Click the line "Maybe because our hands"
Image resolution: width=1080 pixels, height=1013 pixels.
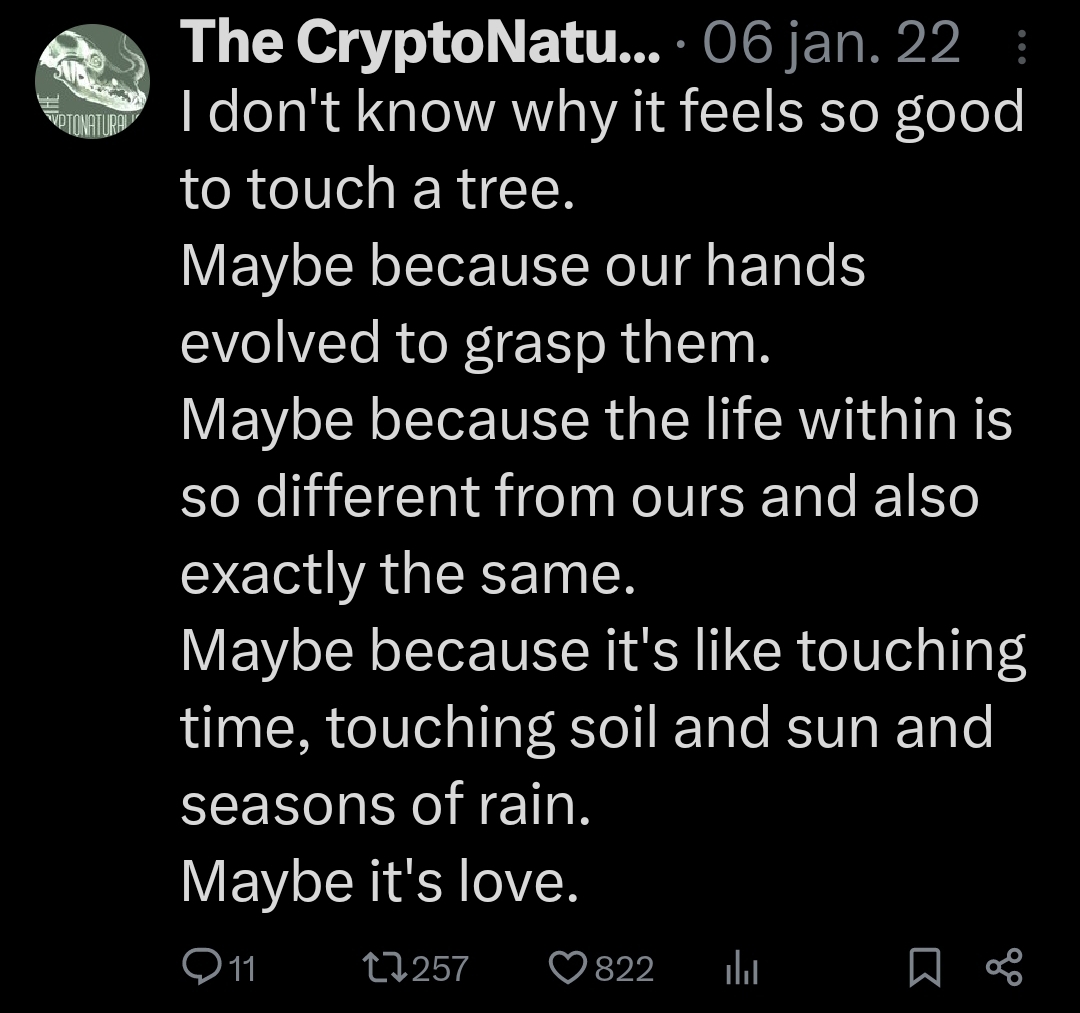(x=522, y=267)
